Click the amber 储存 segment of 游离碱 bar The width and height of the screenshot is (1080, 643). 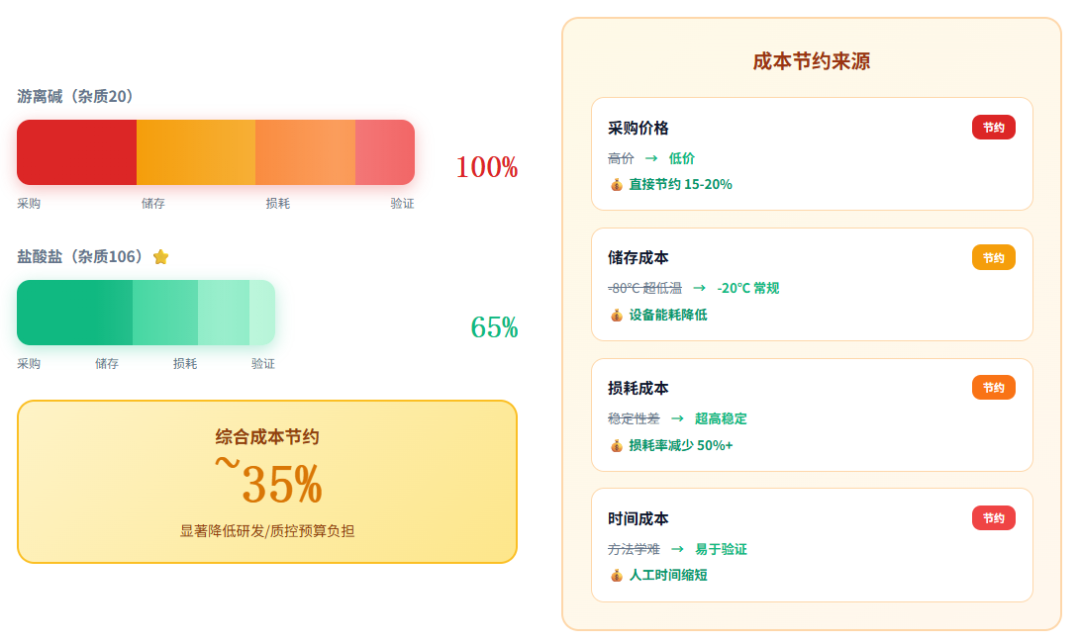195,152
